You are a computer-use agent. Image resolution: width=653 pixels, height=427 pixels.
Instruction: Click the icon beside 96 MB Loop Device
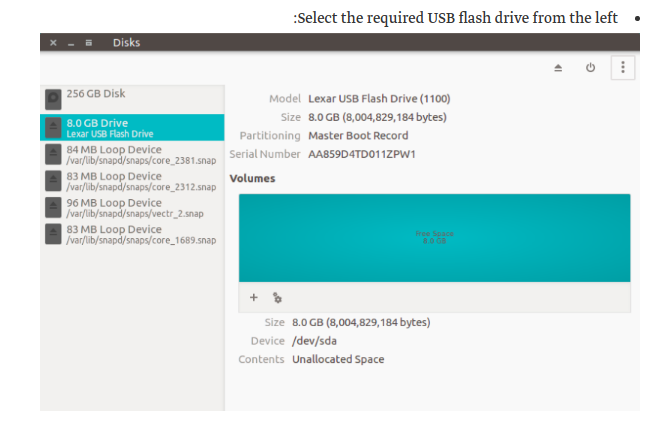pyautogui.click(x=53, y=207)
